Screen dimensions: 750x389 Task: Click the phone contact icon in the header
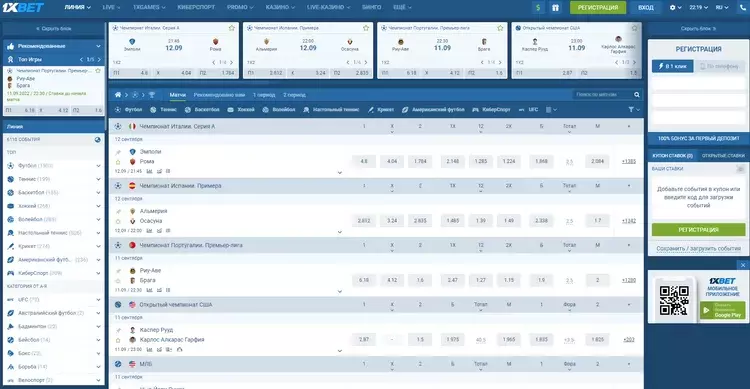coord(742,8)
